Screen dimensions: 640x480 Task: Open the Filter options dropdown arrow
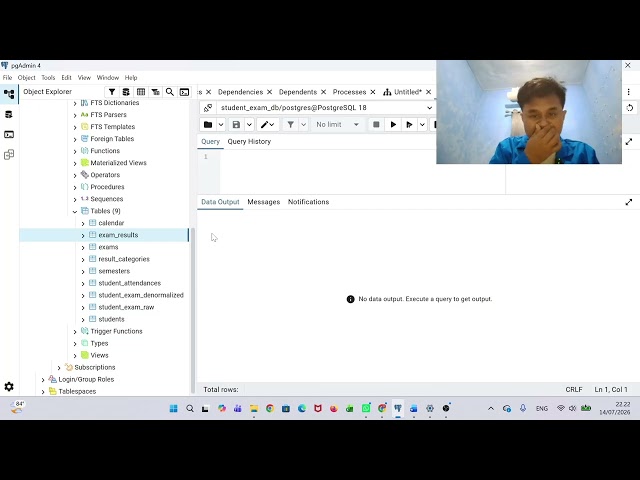tap(304, 124)
